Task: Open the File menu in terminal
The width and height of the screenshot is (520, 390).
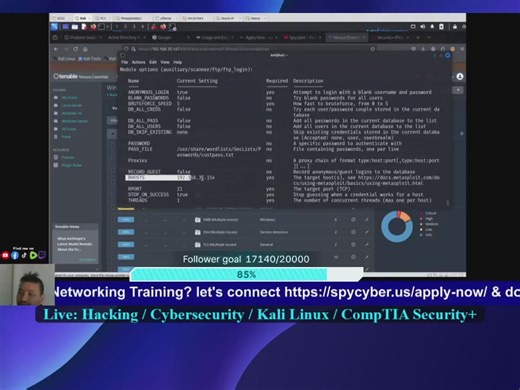Action: coord(124,62)
